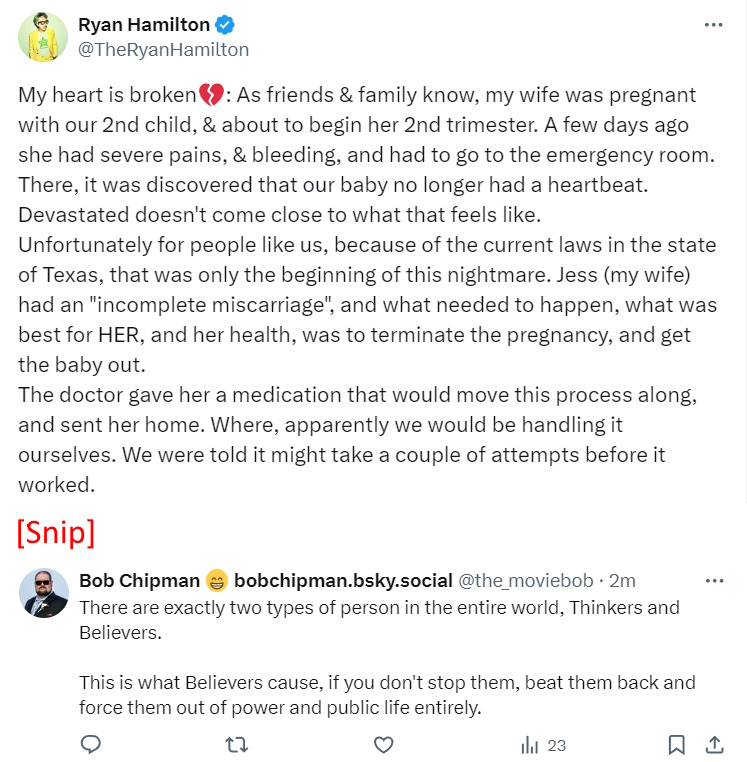Open Ryan Hamilton's profile picture

click(x=43, y=37)
